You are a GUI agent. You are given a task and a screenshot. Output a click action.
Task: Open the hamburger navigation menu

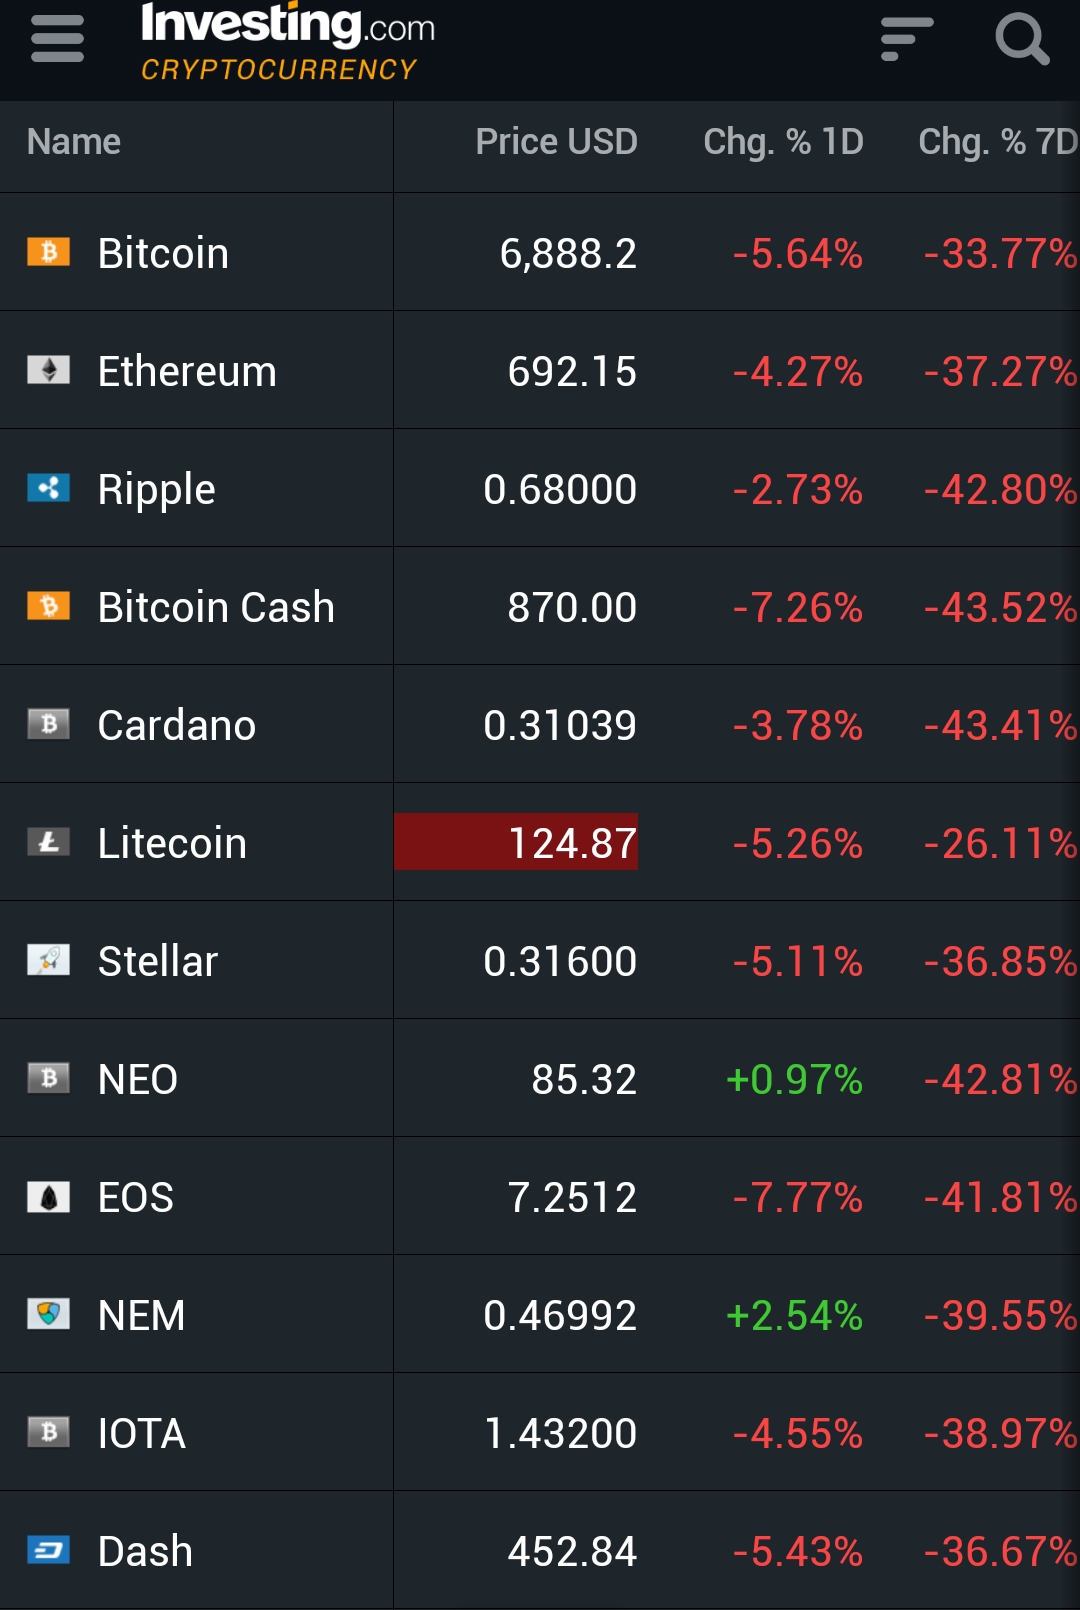(57, 39)
